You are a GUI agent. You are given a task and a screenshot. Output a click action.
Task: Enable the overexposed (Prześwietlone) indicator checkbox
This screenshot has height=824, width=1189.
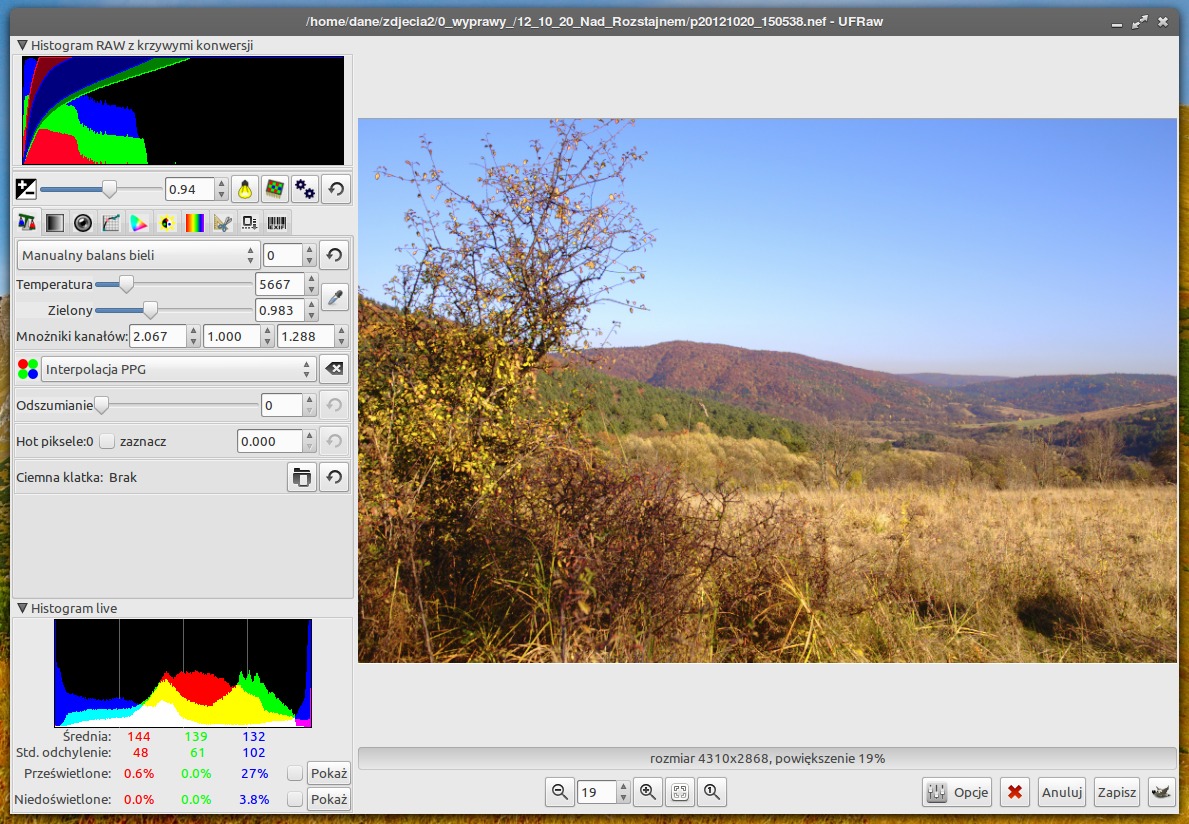pyautogui.click(x=295, y=773)
